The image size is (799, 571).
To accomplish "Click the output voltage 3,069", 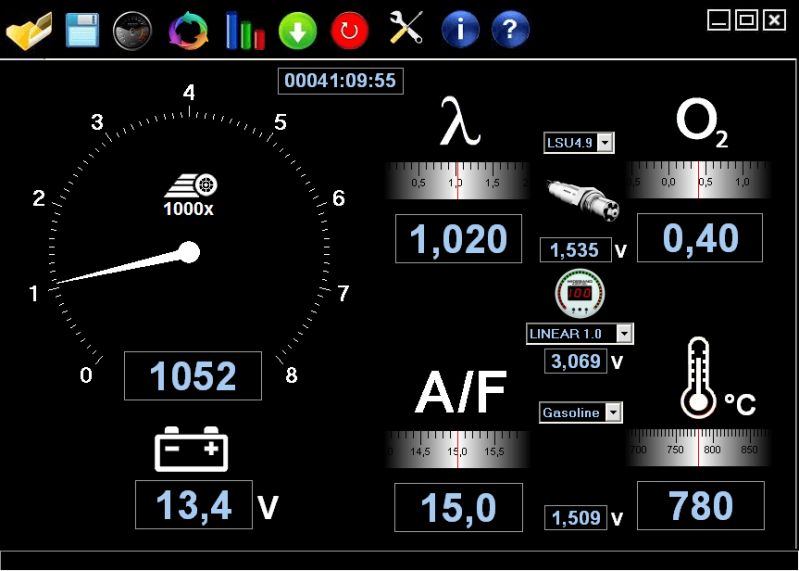I will (576, 361).
